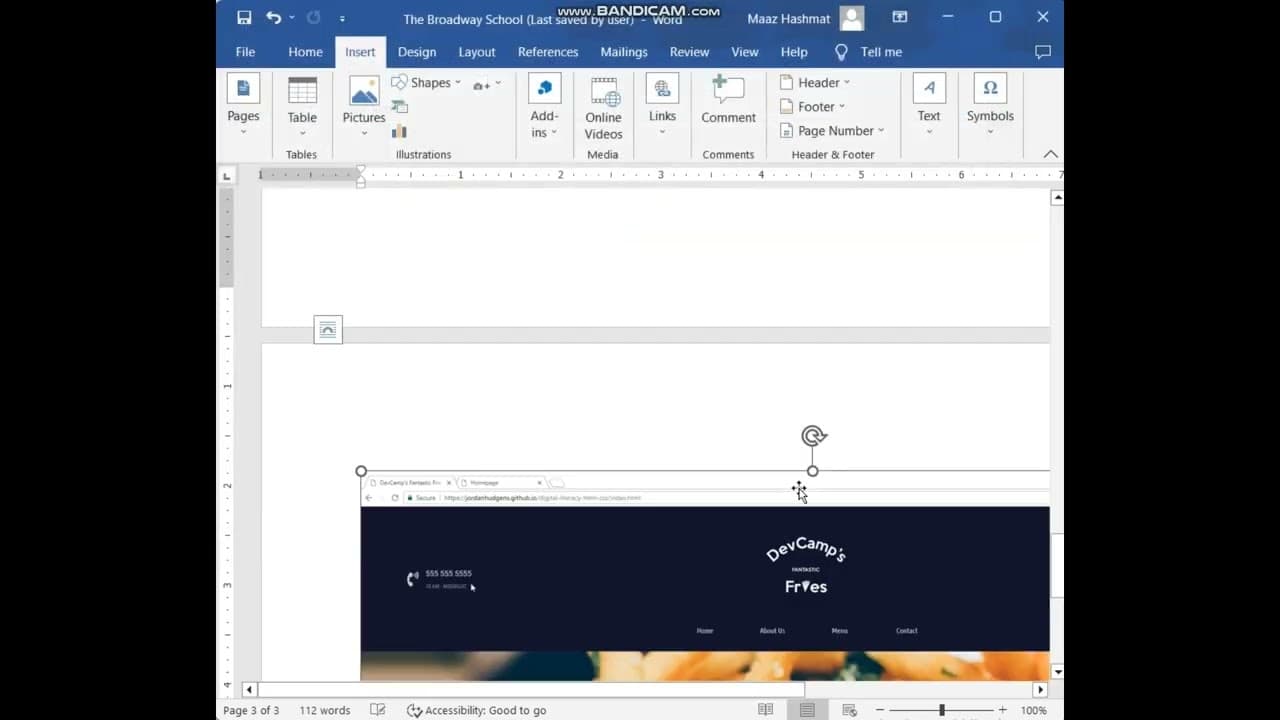Open the View tab
This screenshot has width=1280, height=720.
coord(745,52)
